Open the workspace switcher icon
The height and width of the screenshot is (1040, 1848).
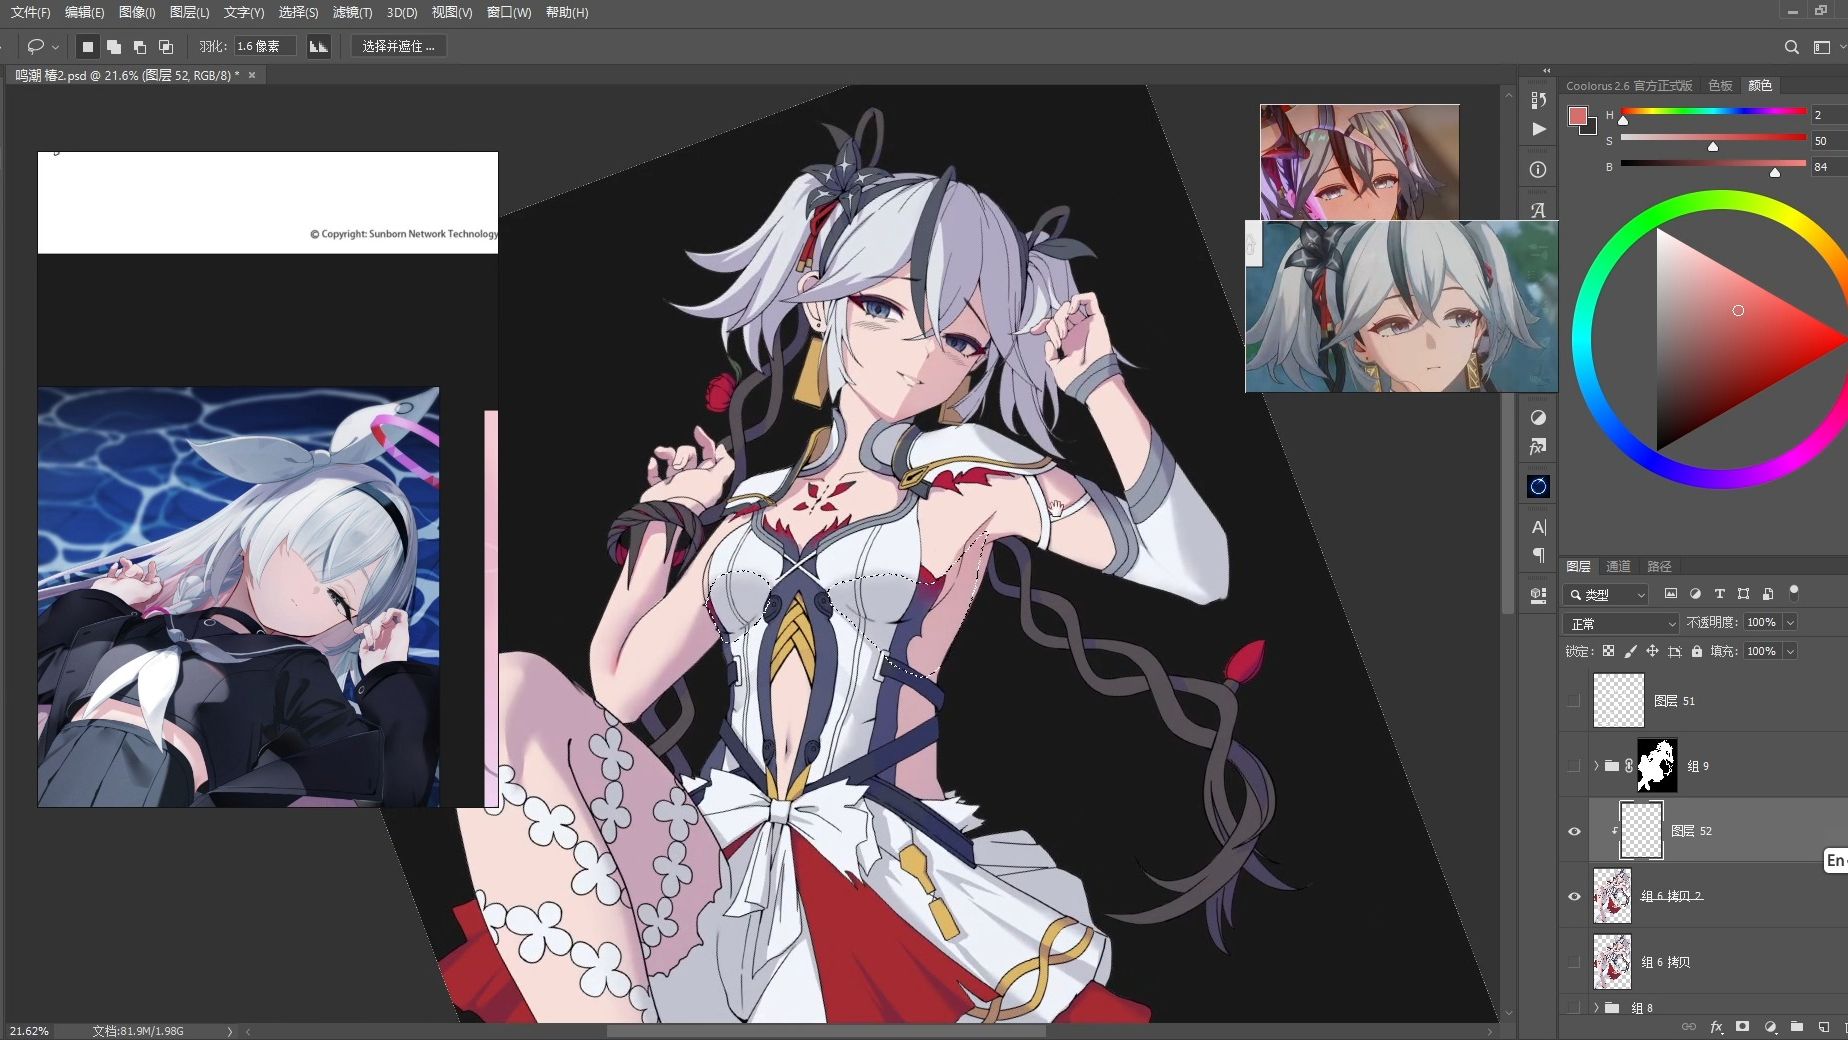(1822, 47)
